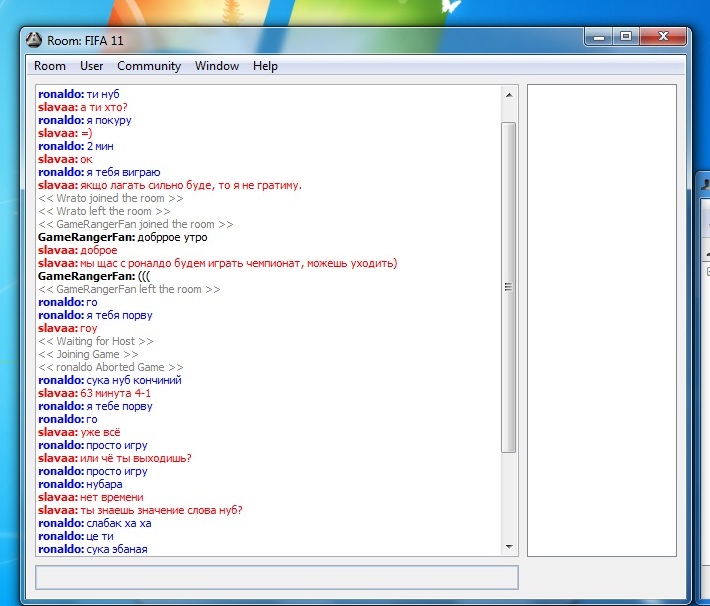This screenshot has width=710, height=606.
Task: Click the slavaa message about 'якщо лагать сильно буде'
Action: [x=170, y=185]
